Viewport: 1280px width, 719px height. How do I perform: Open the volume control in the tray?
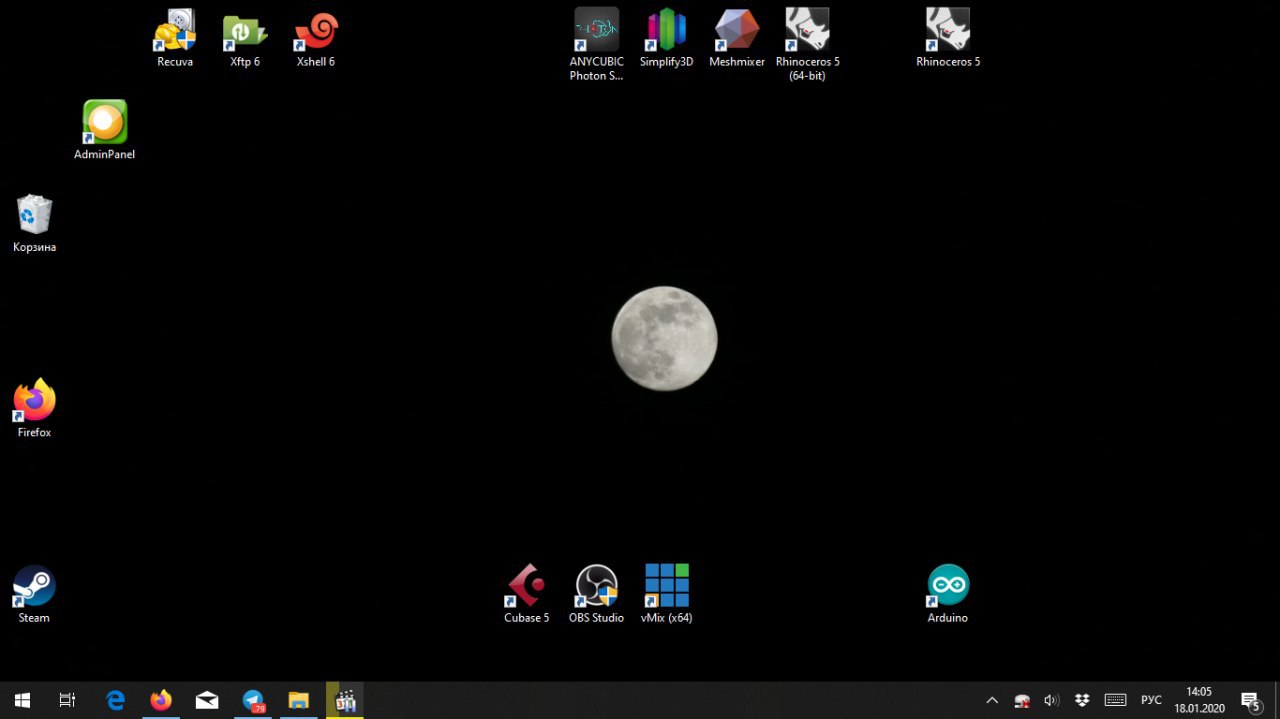1051,700
